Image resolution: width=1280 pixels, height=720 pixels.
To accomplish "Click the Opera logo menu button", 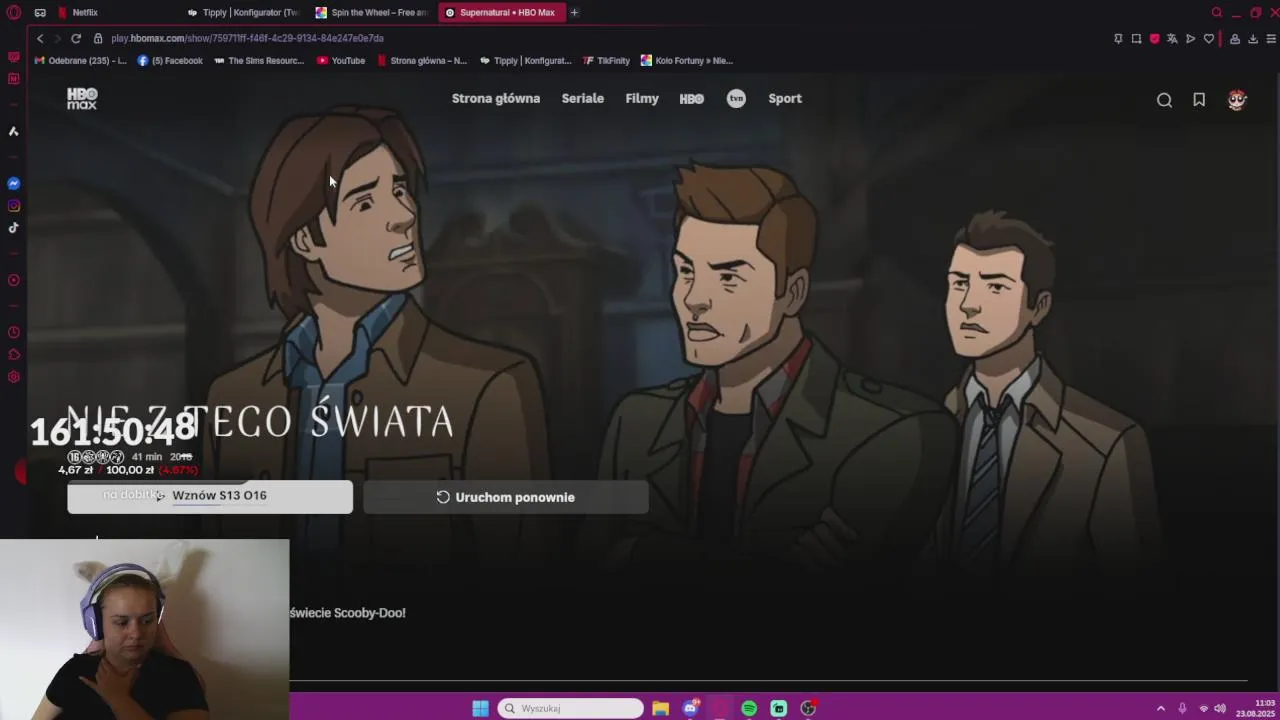I will pyautogui.click(x=13, y=12).
